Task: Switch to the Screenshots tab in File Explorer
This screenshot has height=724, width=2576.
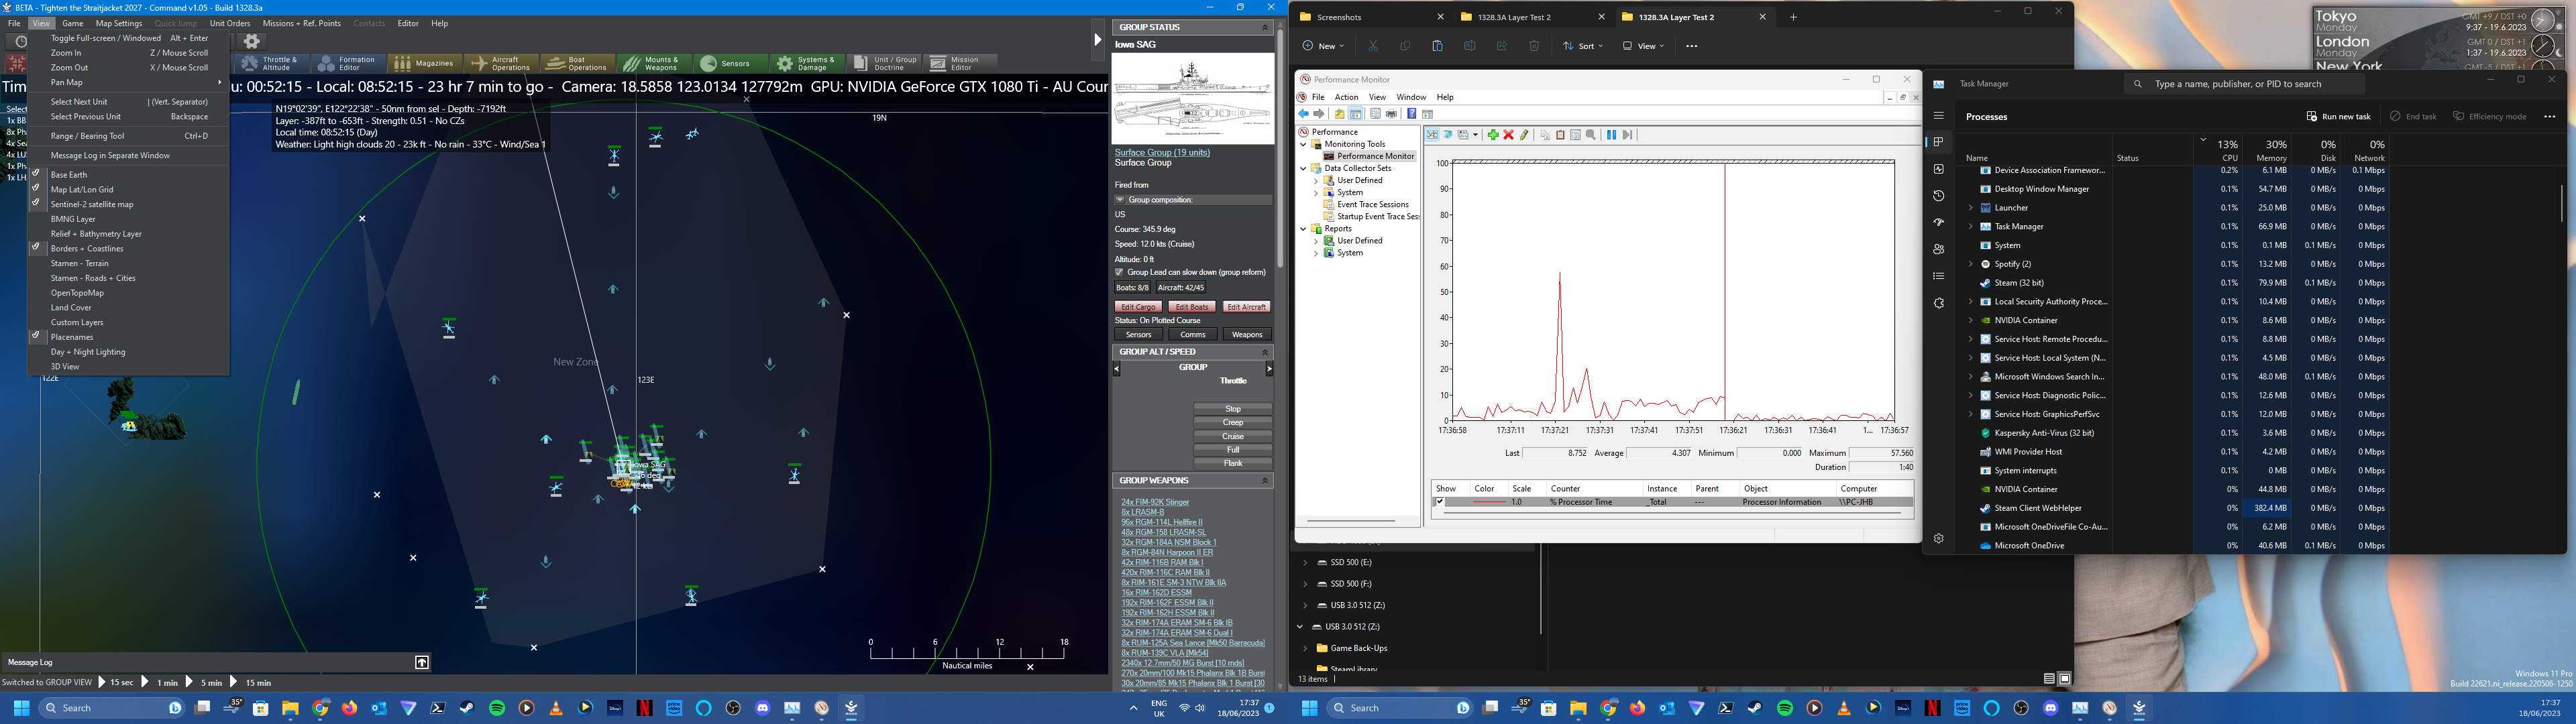Action: [1372, 17]
